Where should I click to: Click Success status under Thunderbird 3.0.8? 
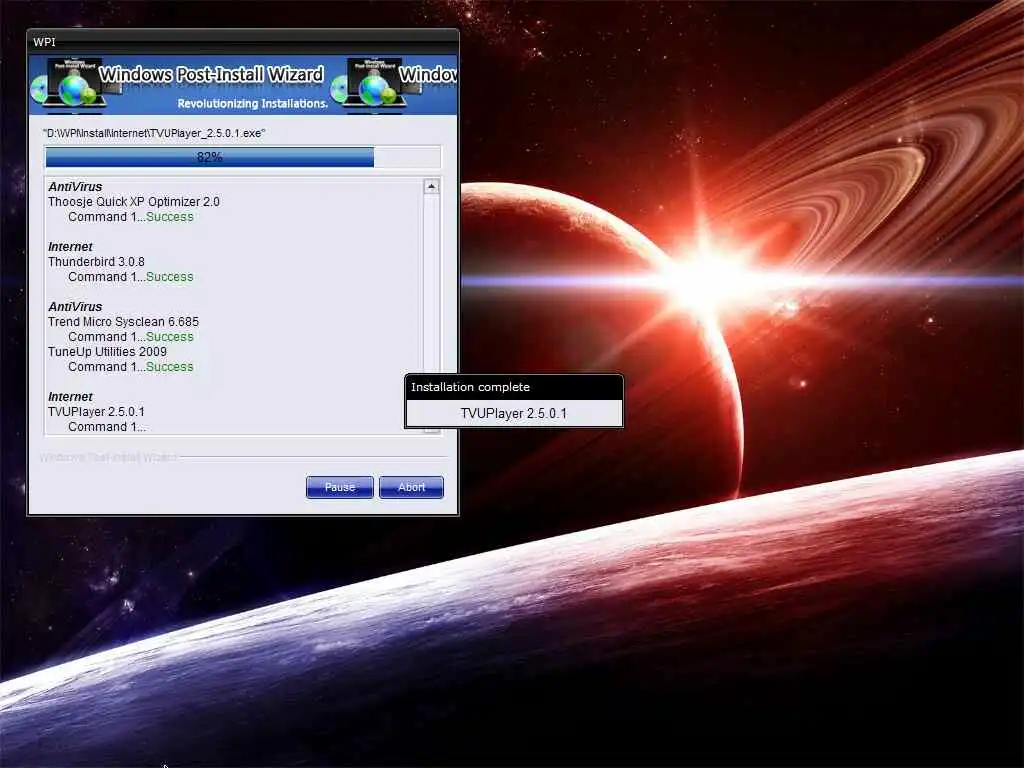[x=170, y=277]
